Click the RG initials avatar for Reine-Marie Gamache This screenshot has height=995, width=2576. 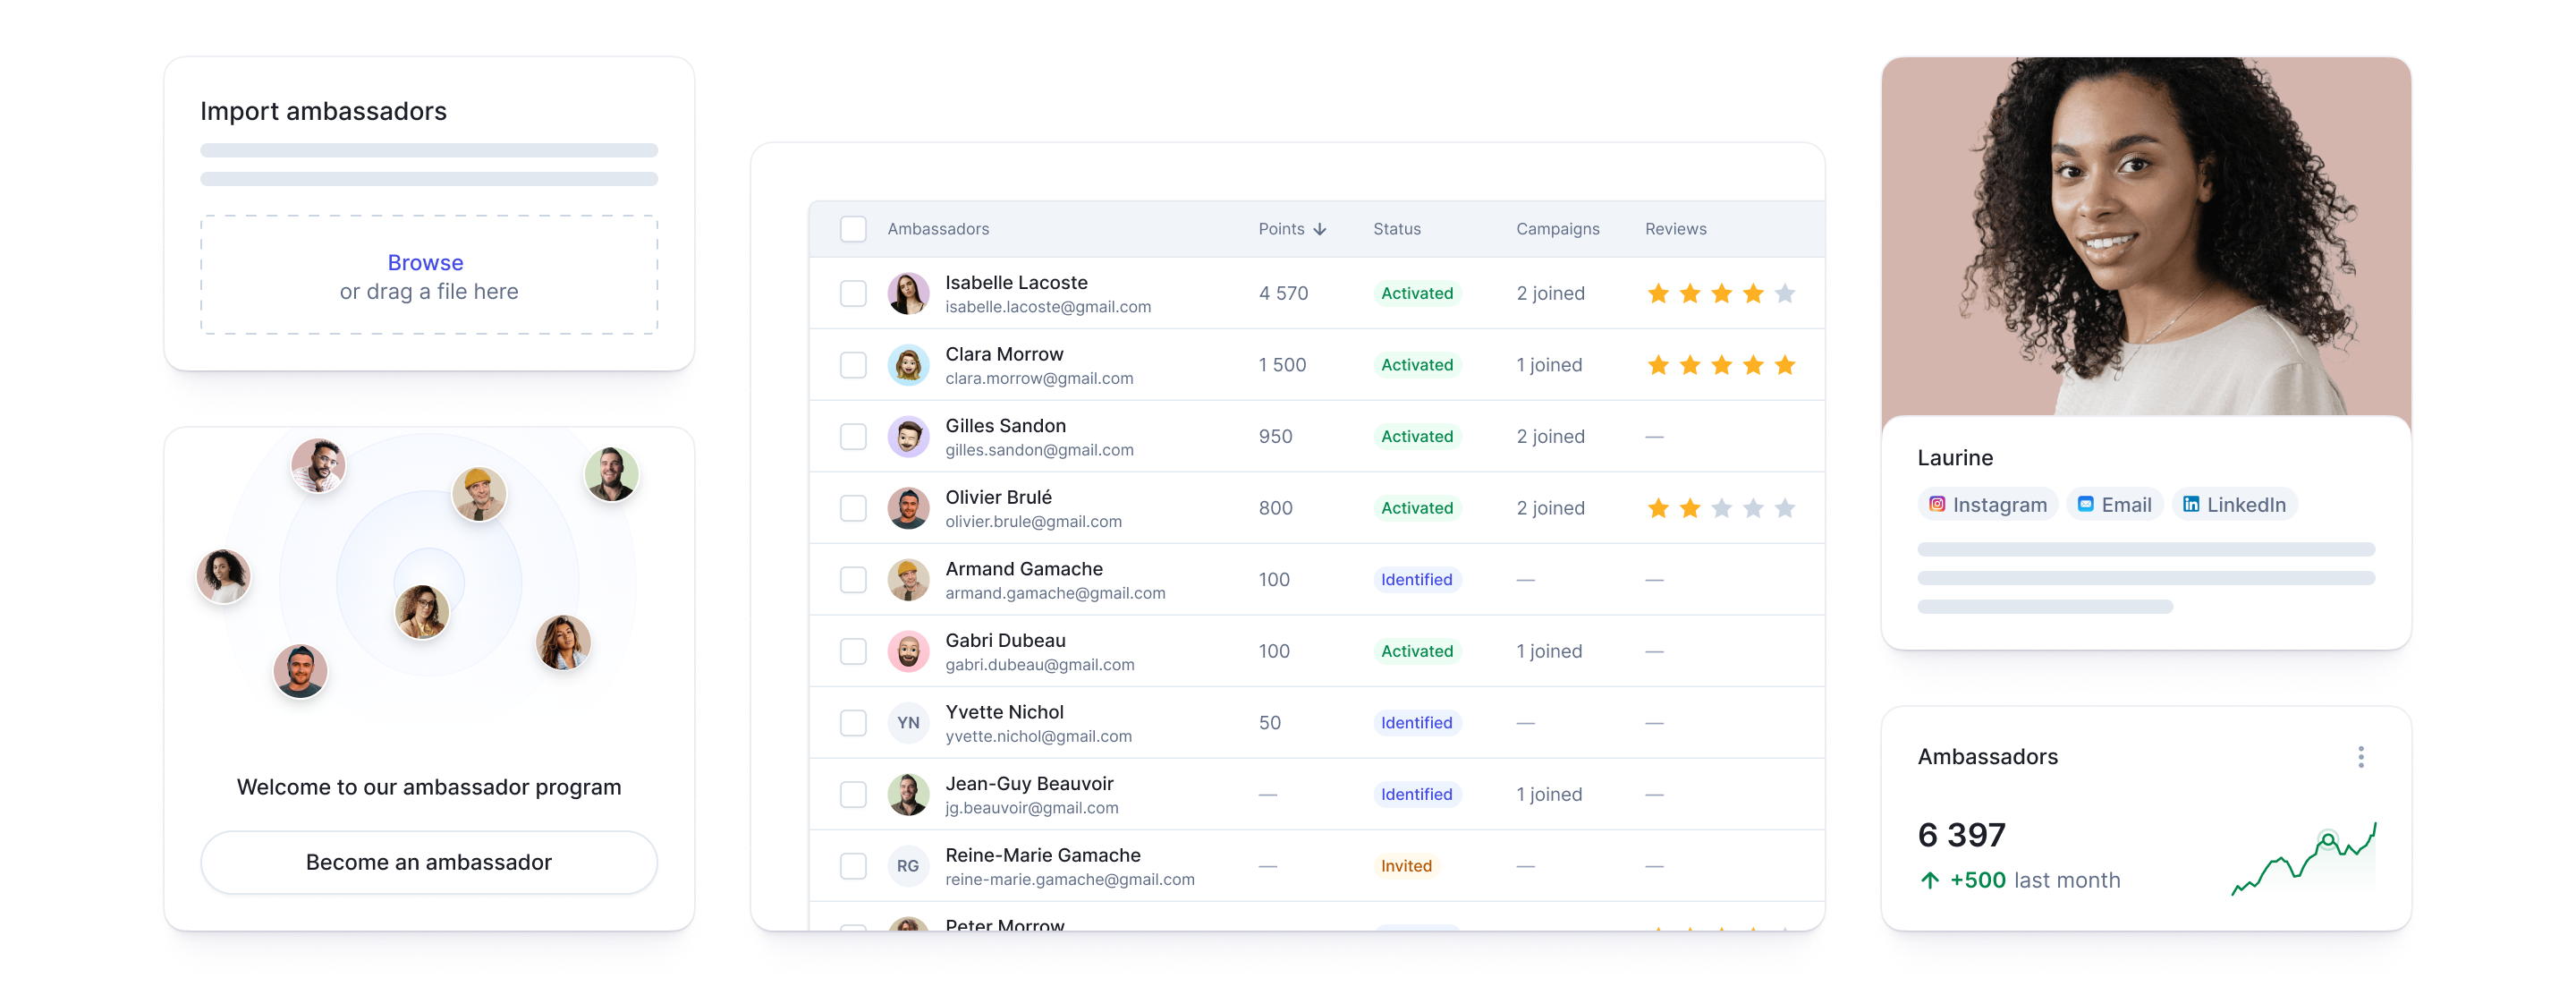[907, 866]
